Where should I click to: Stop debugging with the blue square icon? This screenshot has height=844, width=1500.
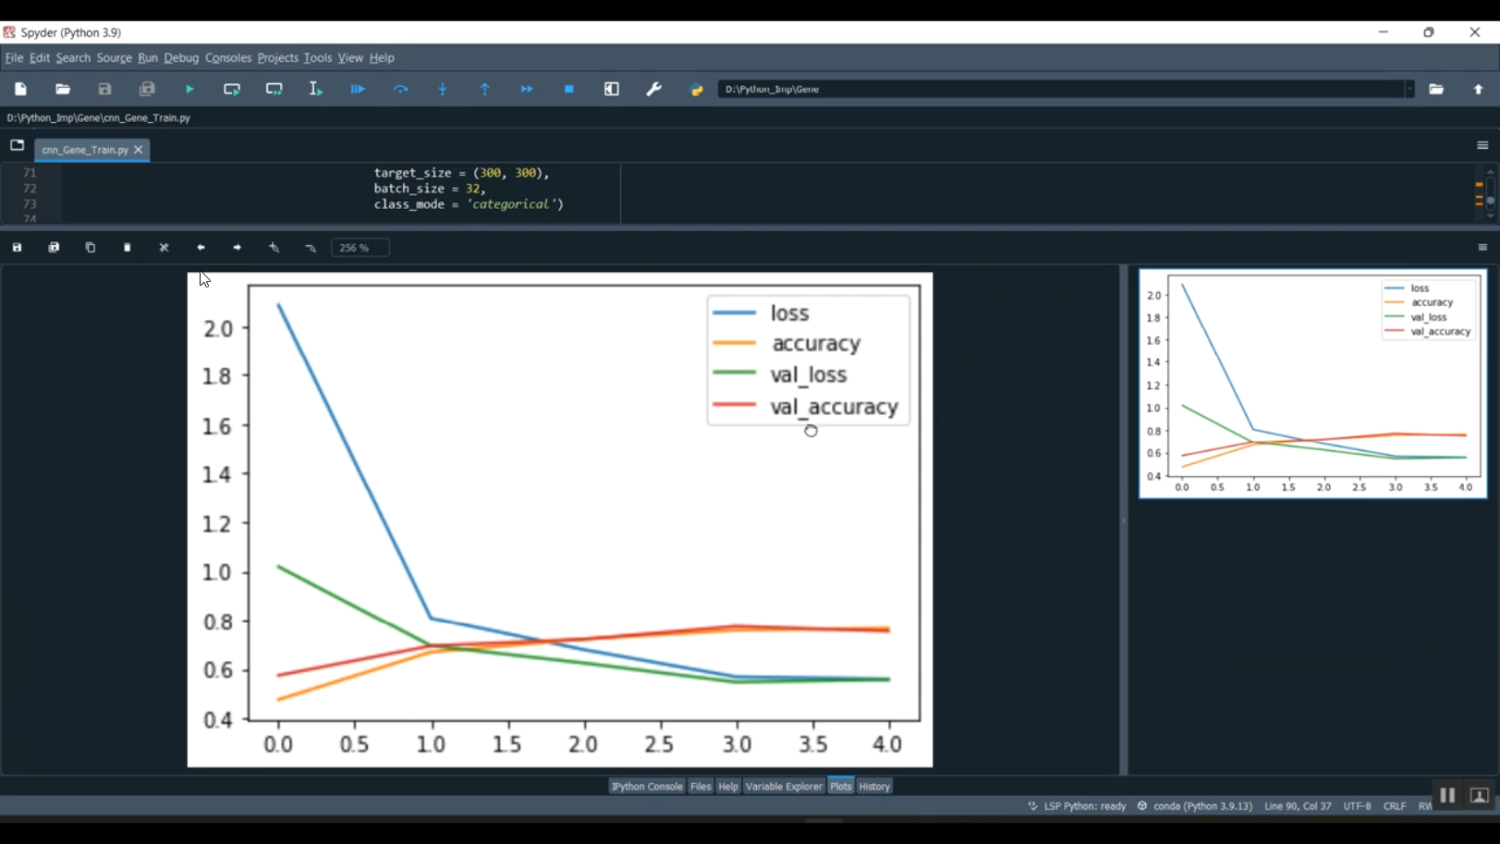click(x=569, y=89)
